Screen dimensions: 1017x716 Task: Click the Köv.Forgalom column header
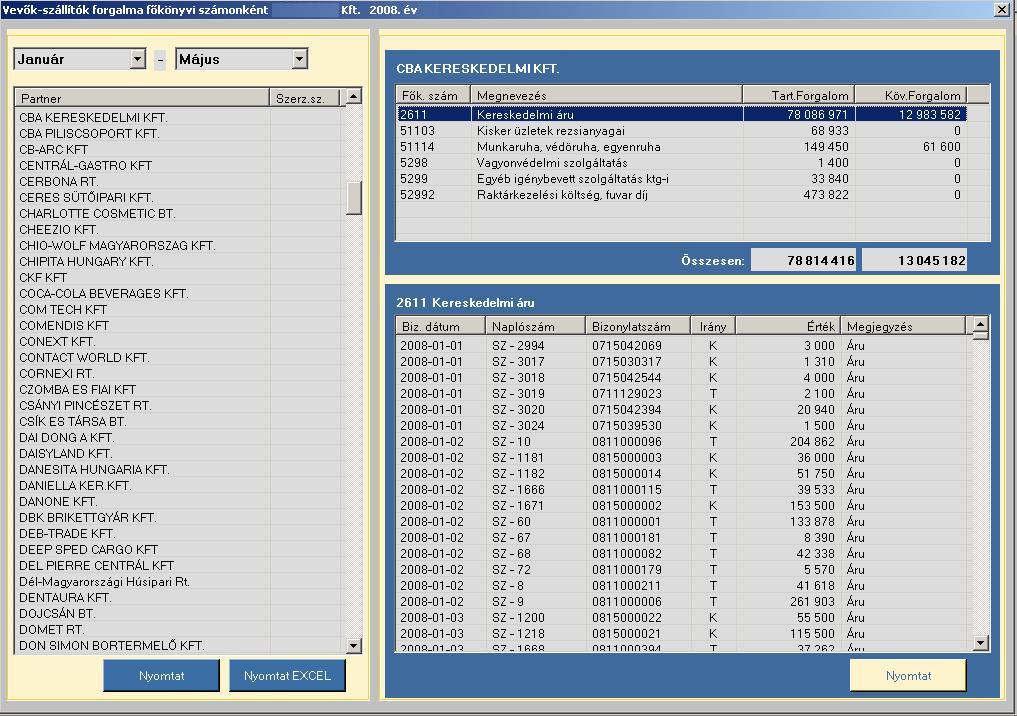click(911, 95)
